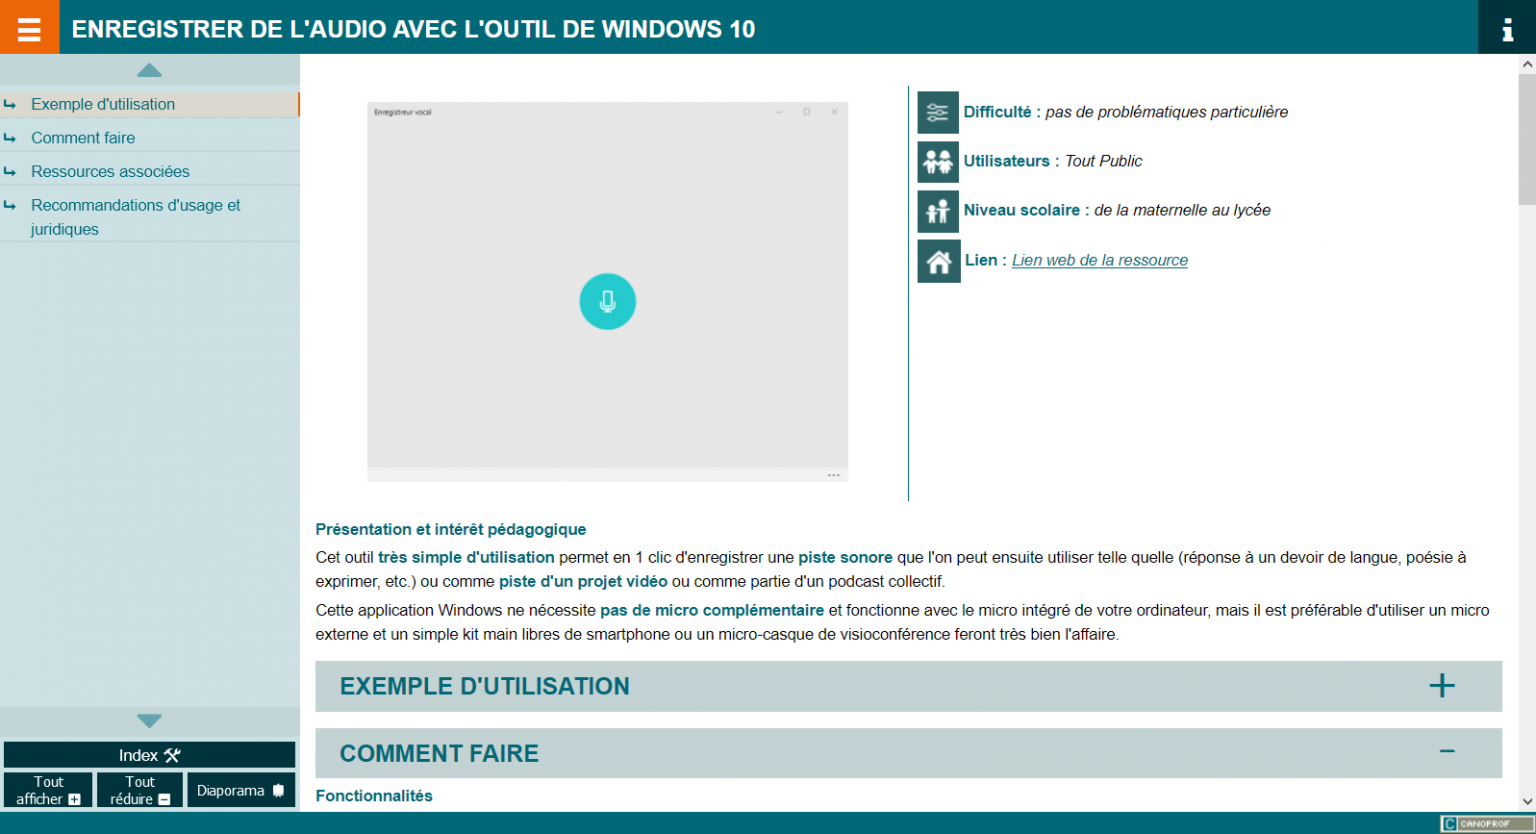Open the orange hamburger menu
The image size is (1536, 834).
(29, 28)
